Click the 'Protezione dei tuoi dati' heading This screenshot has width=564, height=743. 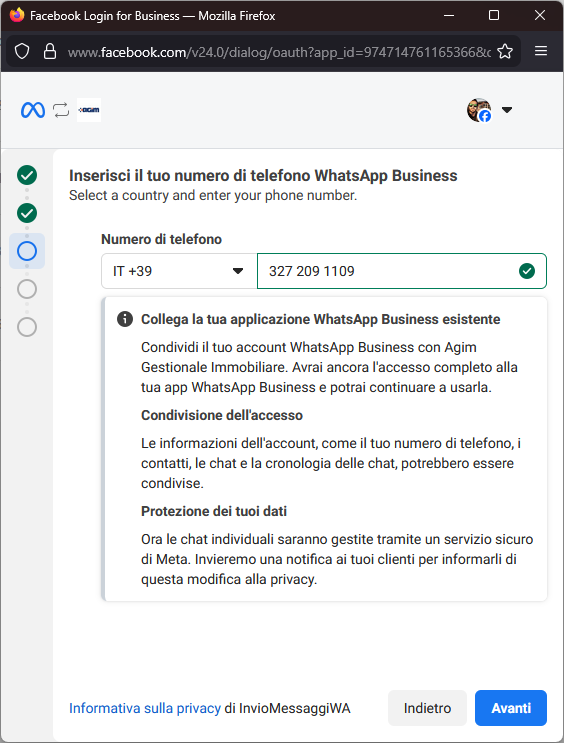pyautogui.click(x=214, y=511)
